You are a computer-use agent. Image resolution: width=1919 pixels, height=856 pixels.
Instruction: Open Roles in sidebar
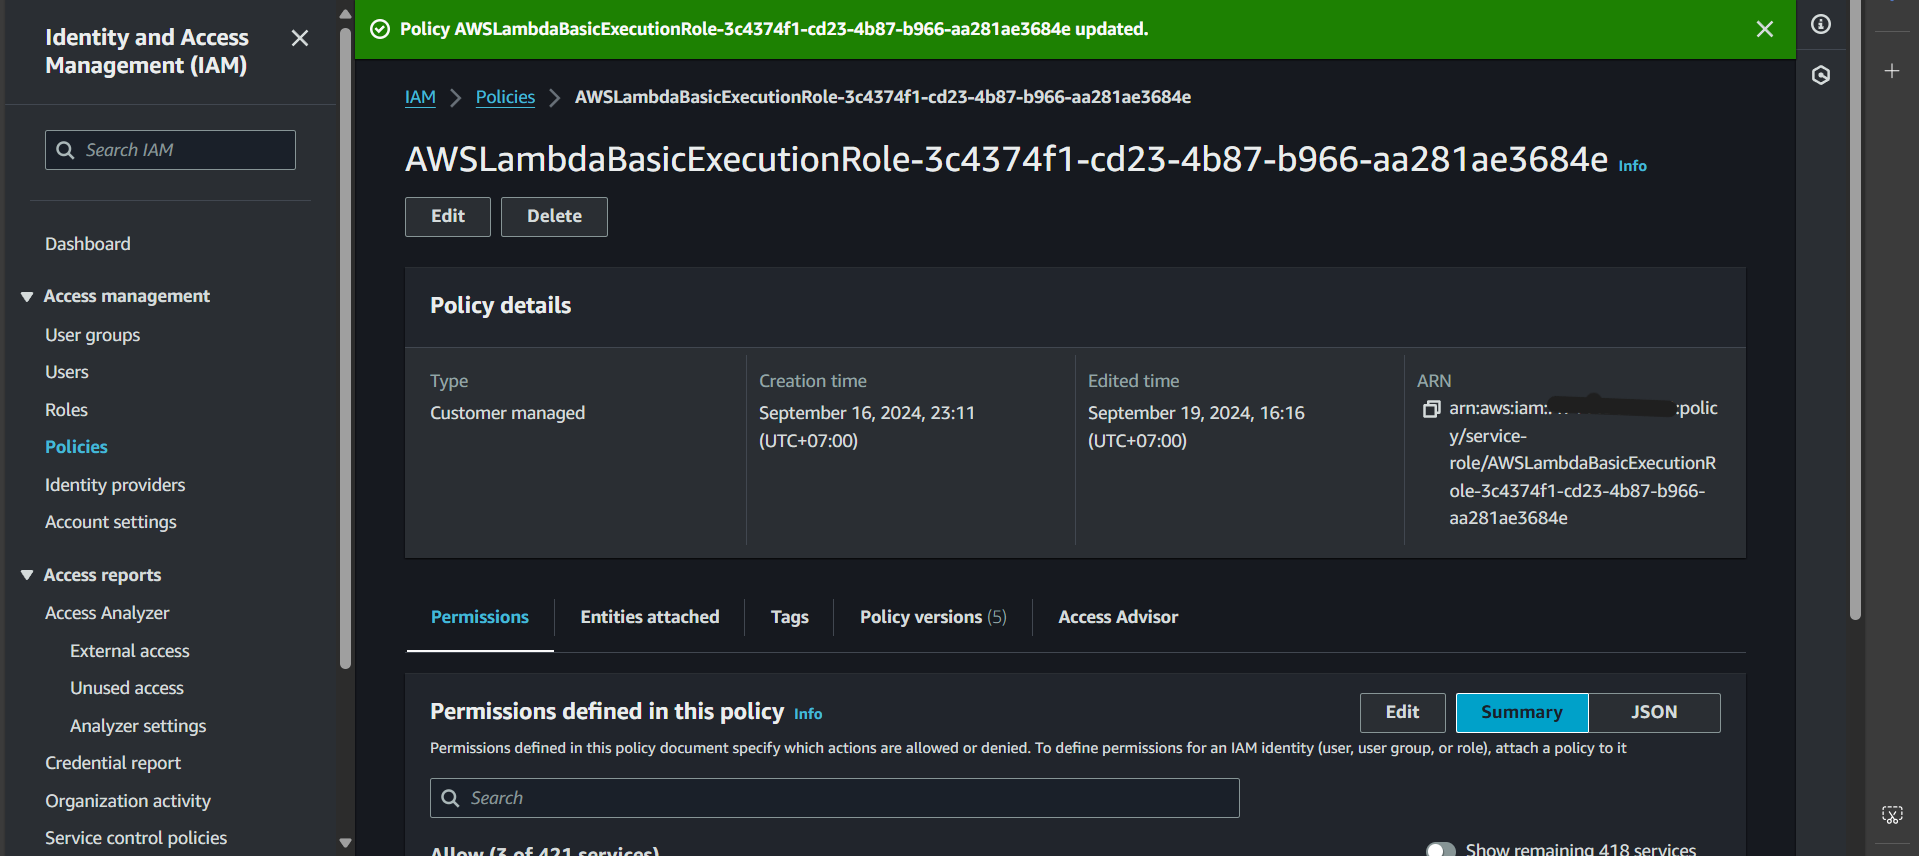[66, 410]
